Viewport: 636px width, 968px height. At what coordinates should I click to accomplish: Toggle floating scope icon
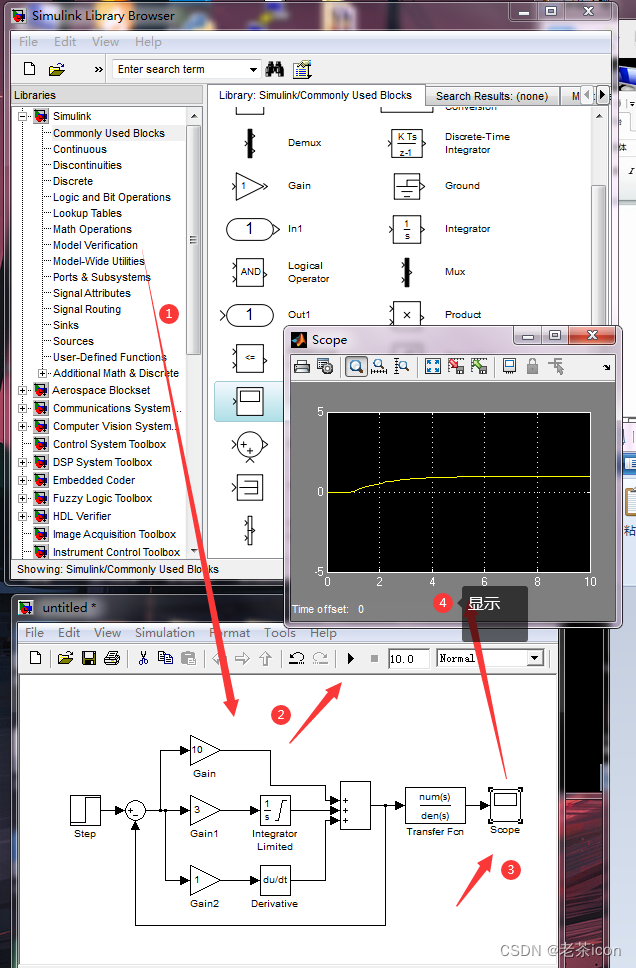509,367
